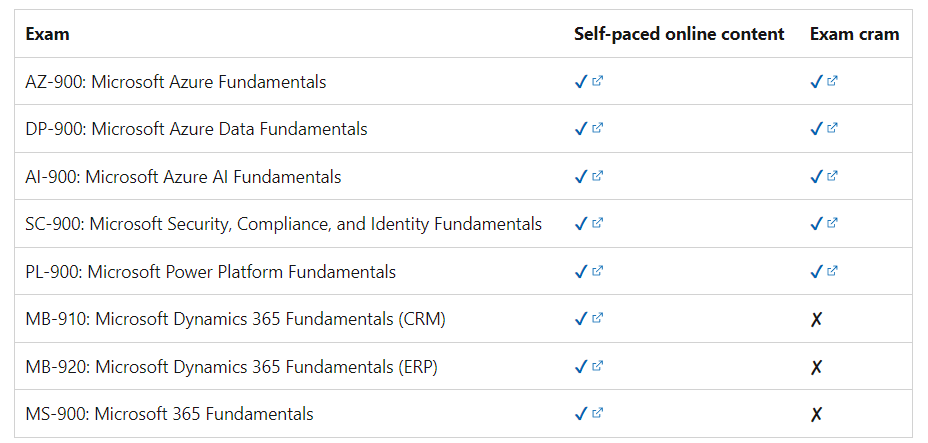
Task: Click the SC-900 self-paced checkmark link
Action: coord(581,224)
